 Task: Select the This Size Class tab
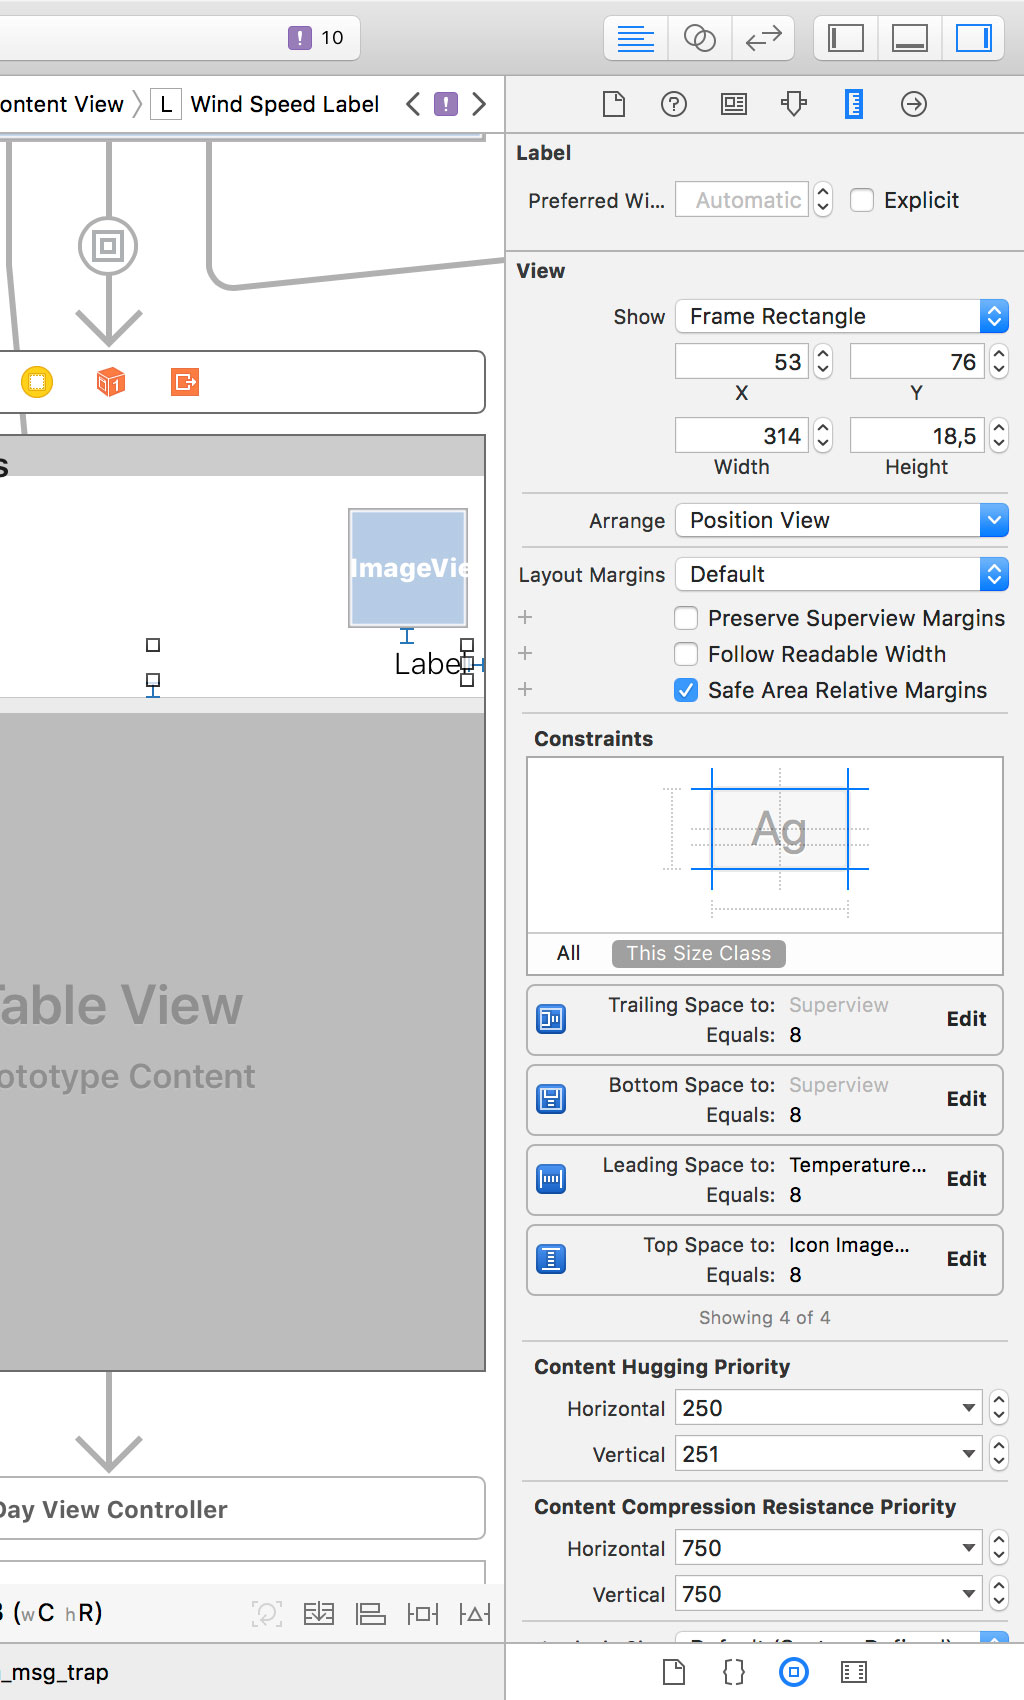698,953
